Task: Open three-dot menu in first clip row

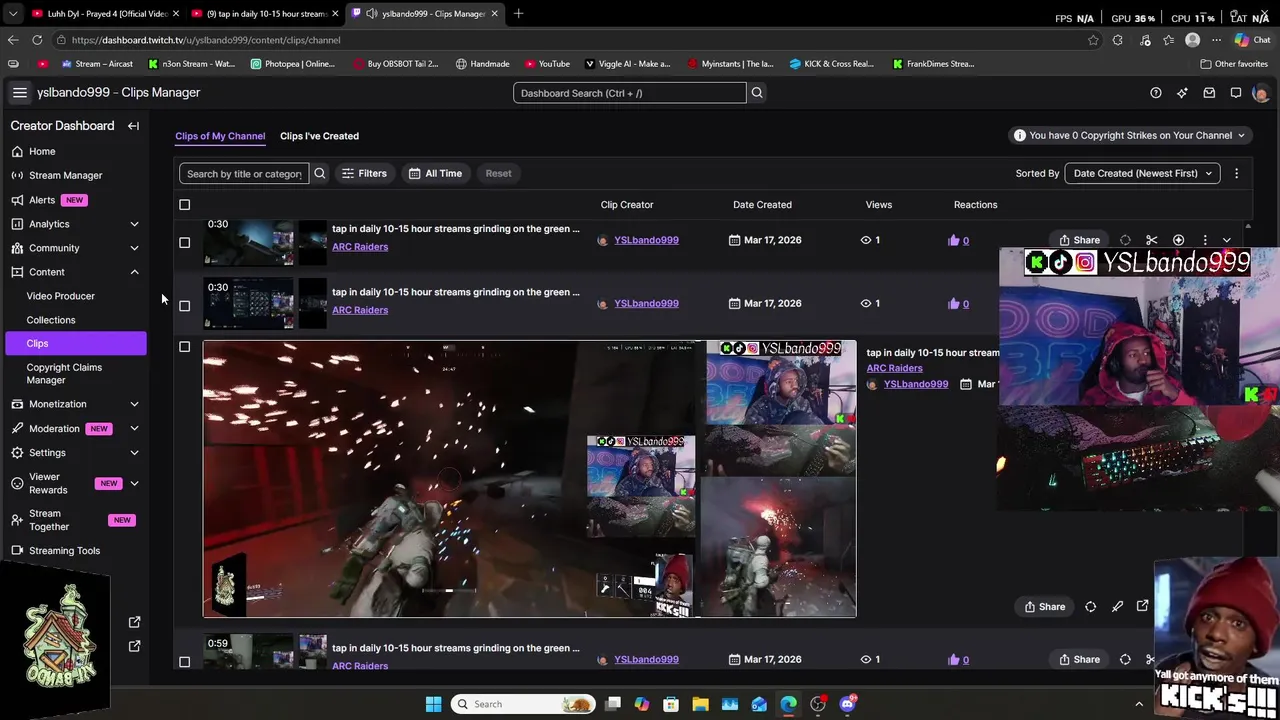Action: [x=1205, y=240]
